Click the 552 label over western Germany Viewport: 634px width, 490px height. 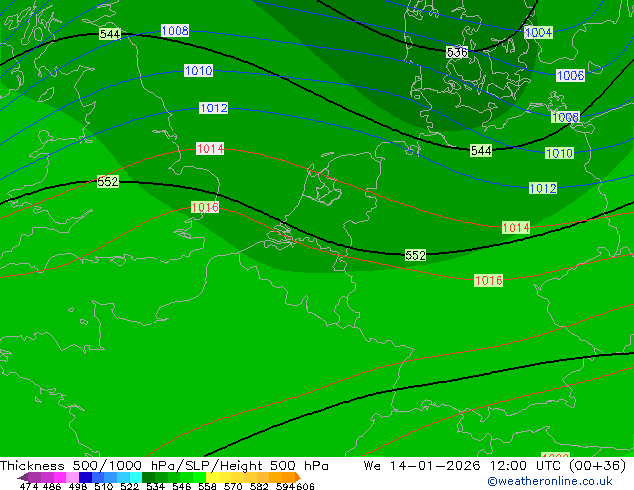click(415, 256)
